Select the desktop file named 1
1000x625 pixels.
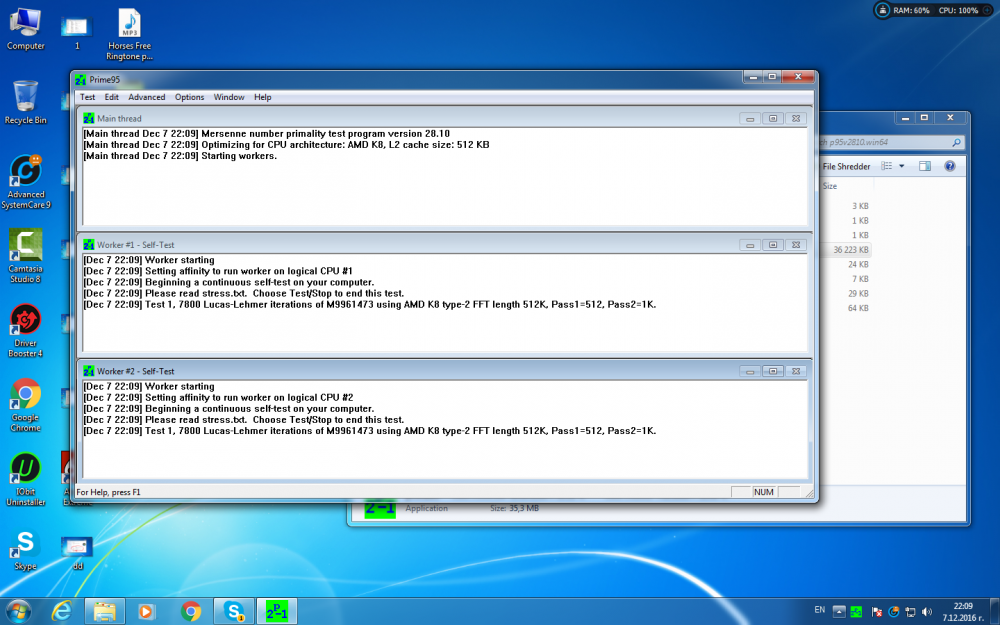77,32
